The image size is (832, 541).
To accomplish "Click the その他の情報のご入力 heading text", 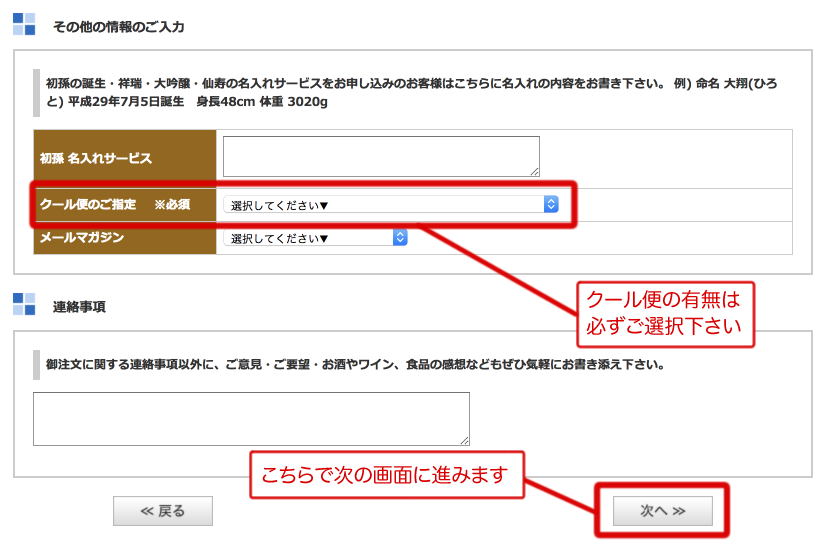I will coord(118,27).
